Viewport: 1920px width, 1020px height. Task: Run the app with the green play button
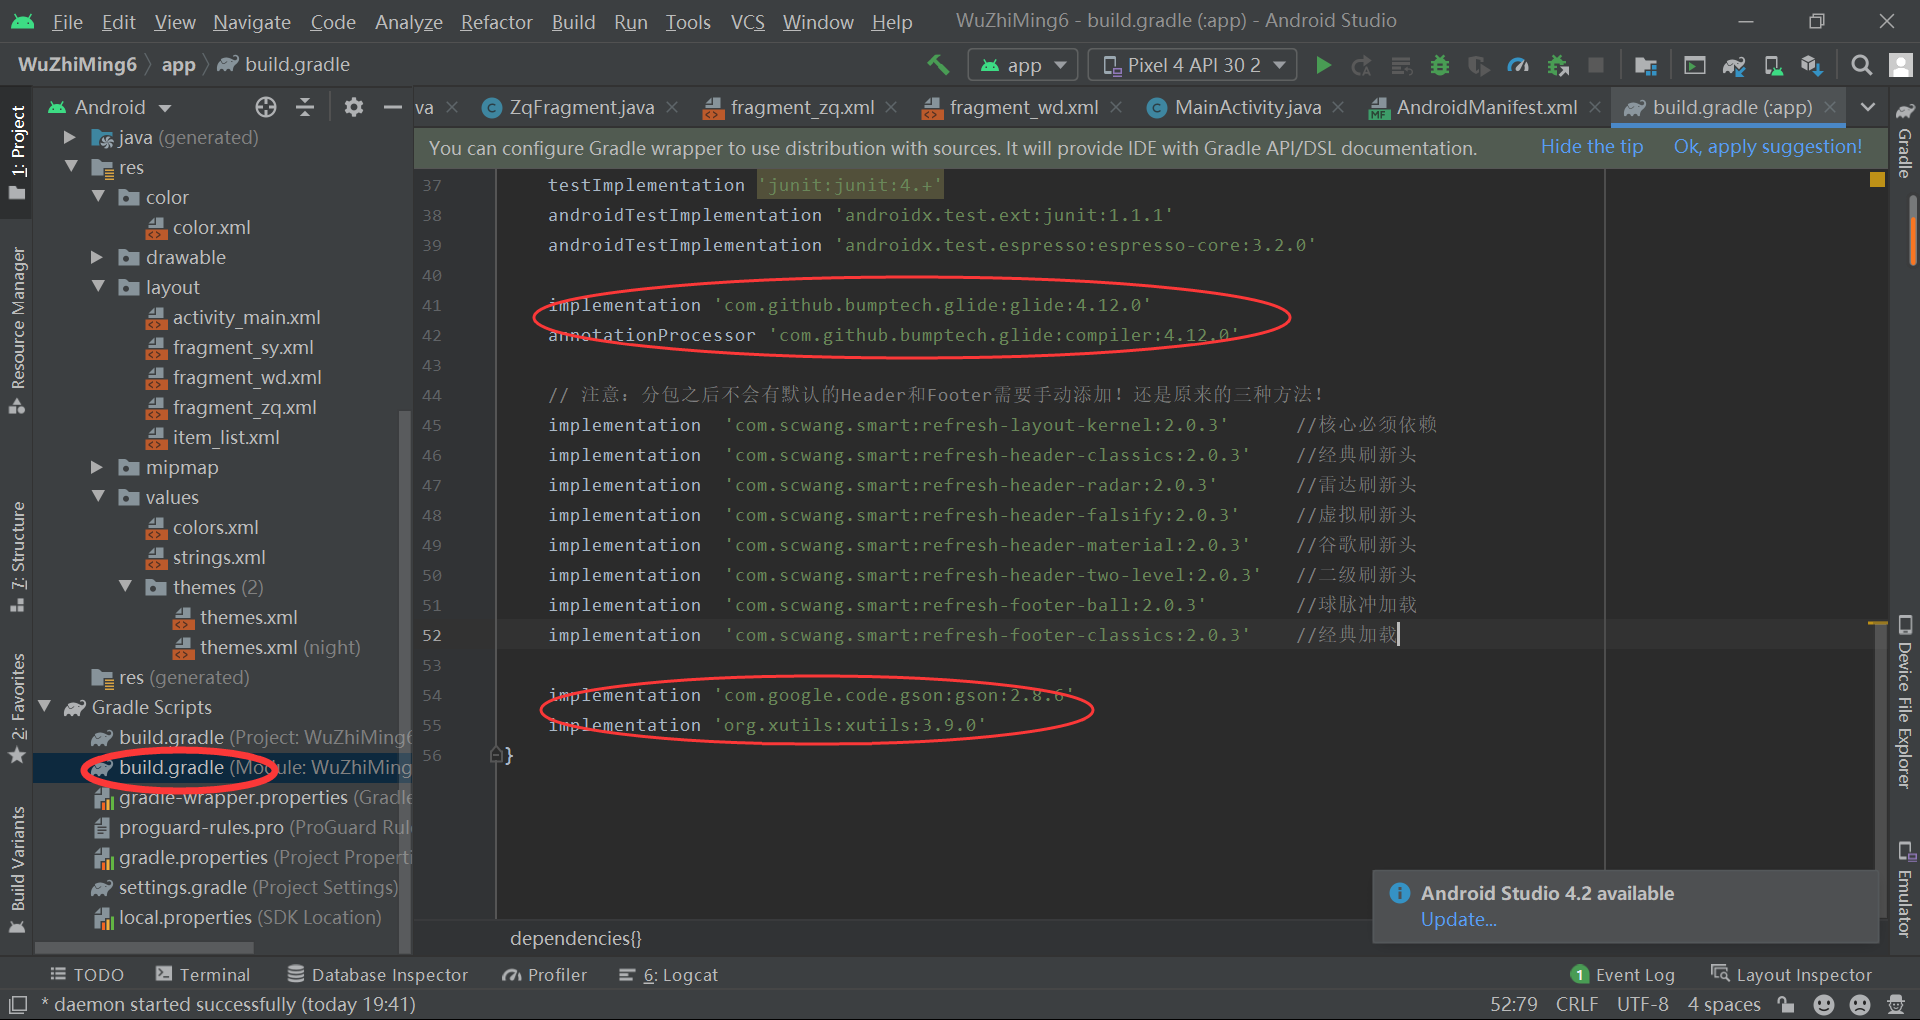[1323, 65]
